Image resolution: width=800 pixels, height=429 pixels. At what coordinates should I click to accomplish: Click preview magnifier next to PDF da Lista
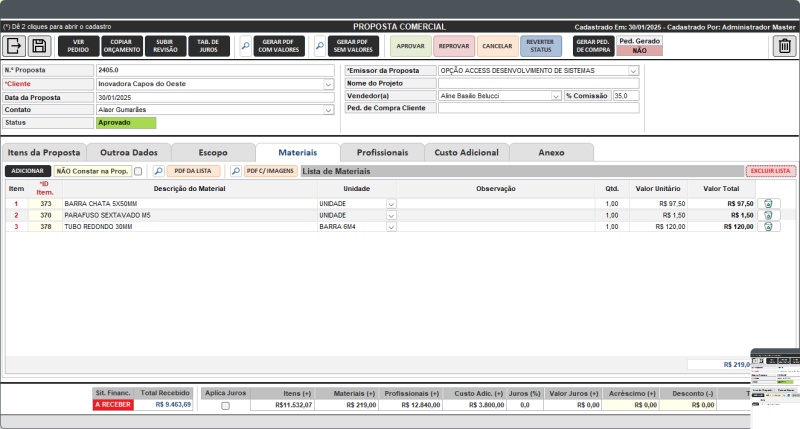(158, 172)
